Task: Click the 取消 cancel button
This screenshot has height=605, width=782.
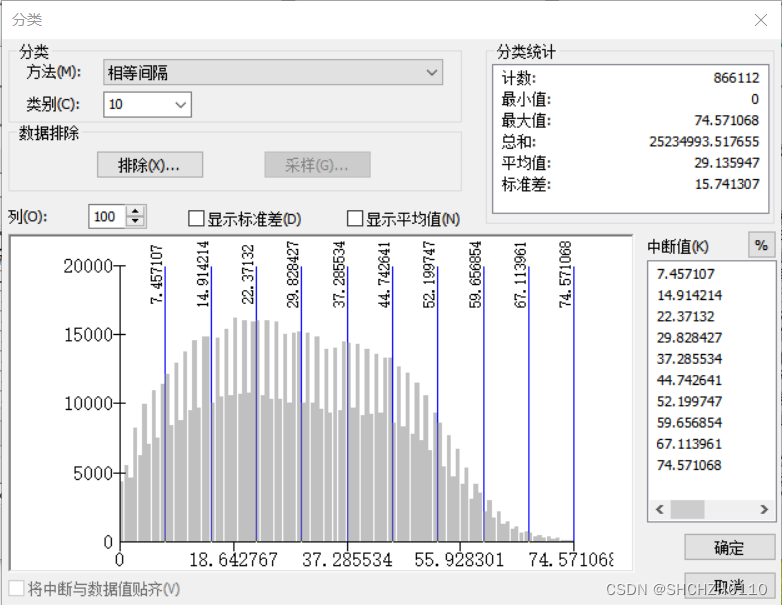Action: 729,587
